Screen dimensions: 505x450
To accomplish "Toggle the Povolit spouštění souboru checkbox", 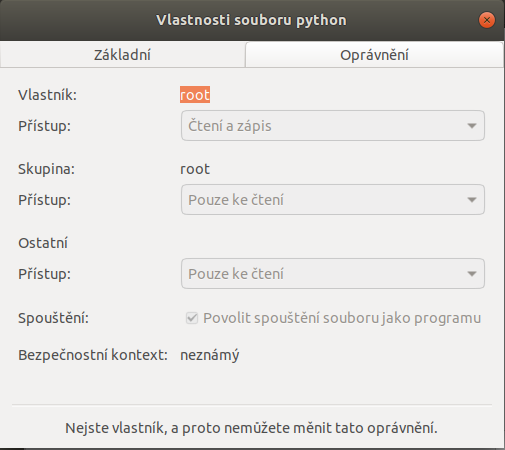I will (x=192, y=318).
